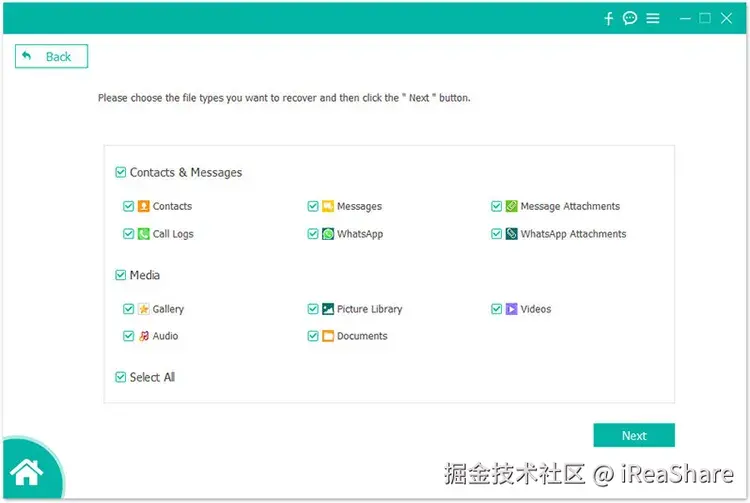Click the Call Logs phone icon

pyautogui.click(x=143, y=234)
